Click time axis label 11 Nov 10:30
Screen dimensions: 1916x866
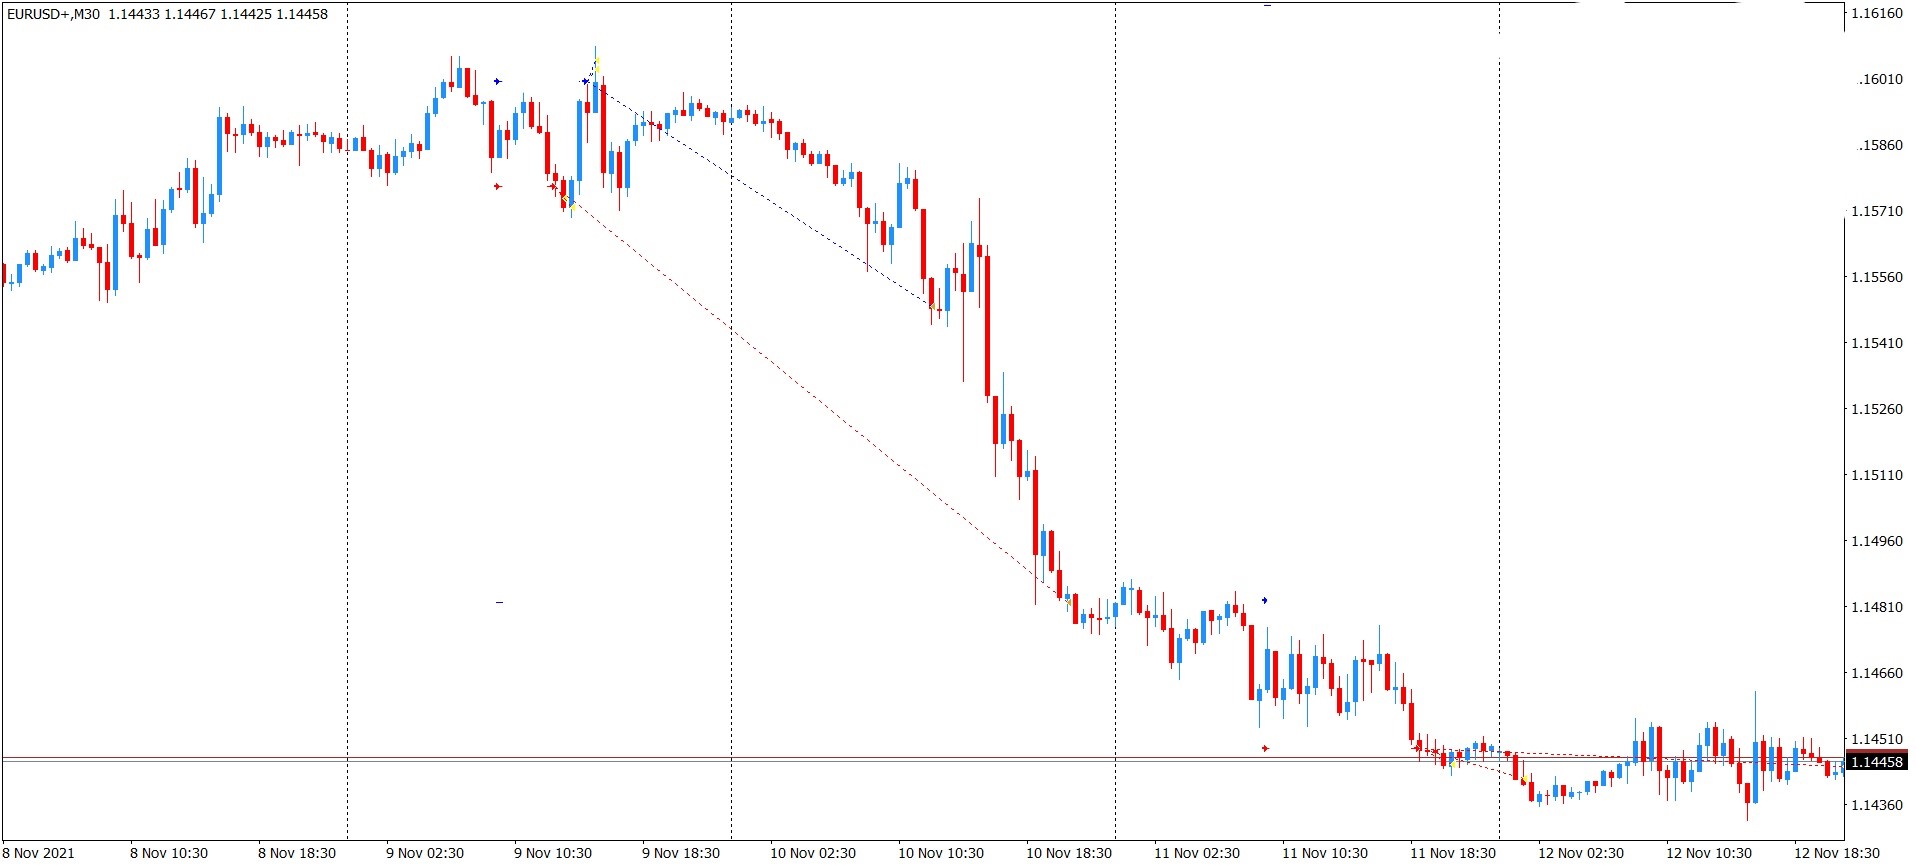pos(1325,853)
